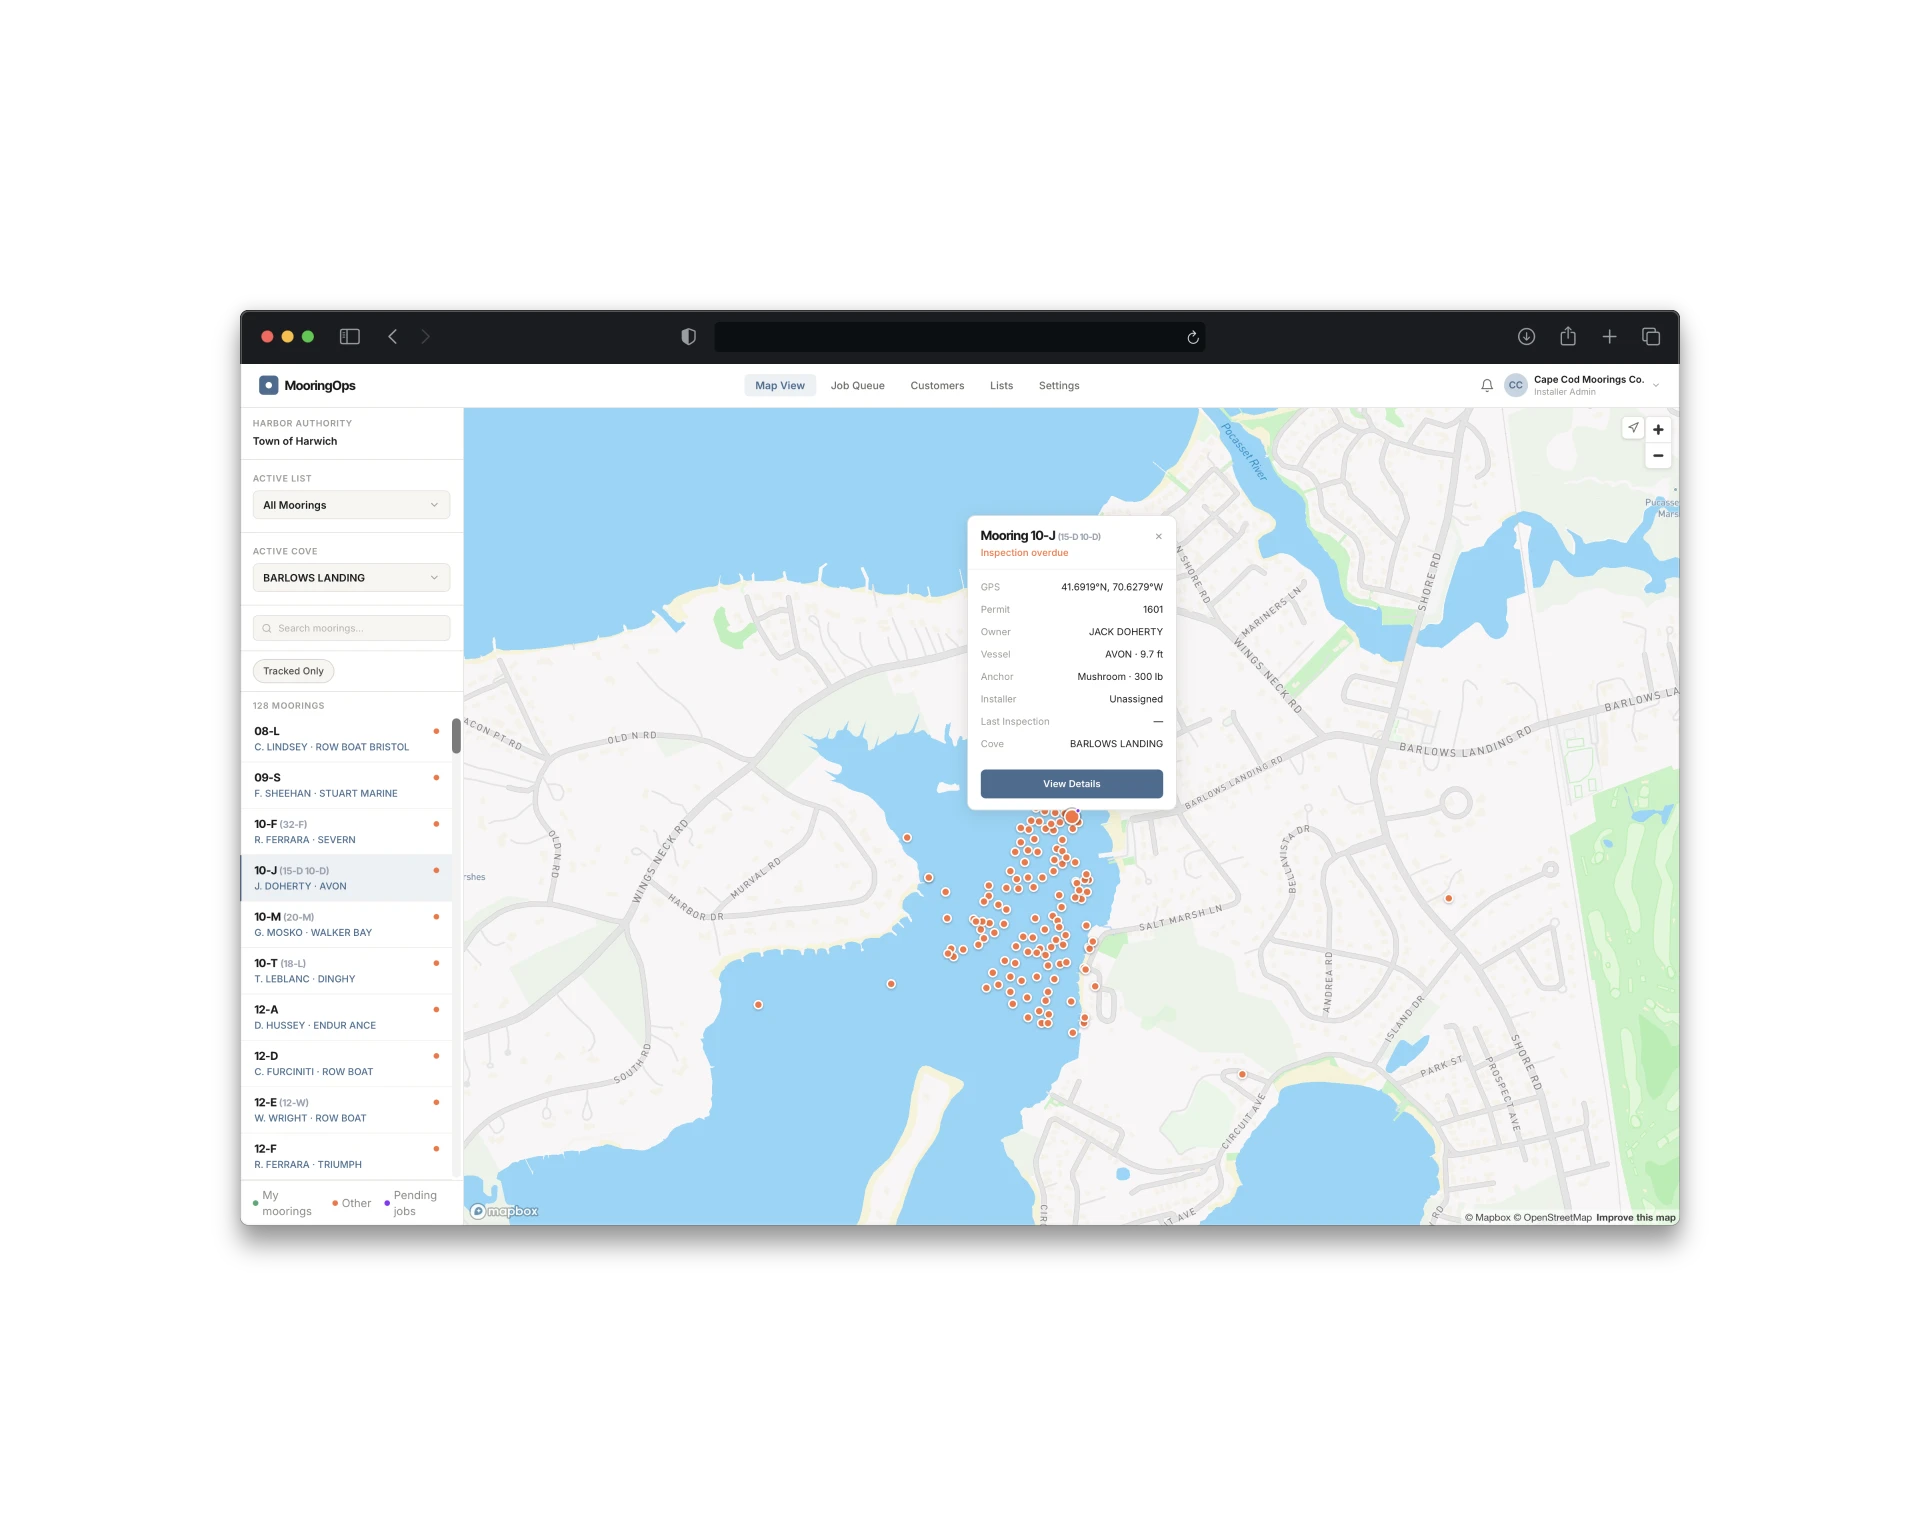Open browser downloads icon

pos(1526,336)
